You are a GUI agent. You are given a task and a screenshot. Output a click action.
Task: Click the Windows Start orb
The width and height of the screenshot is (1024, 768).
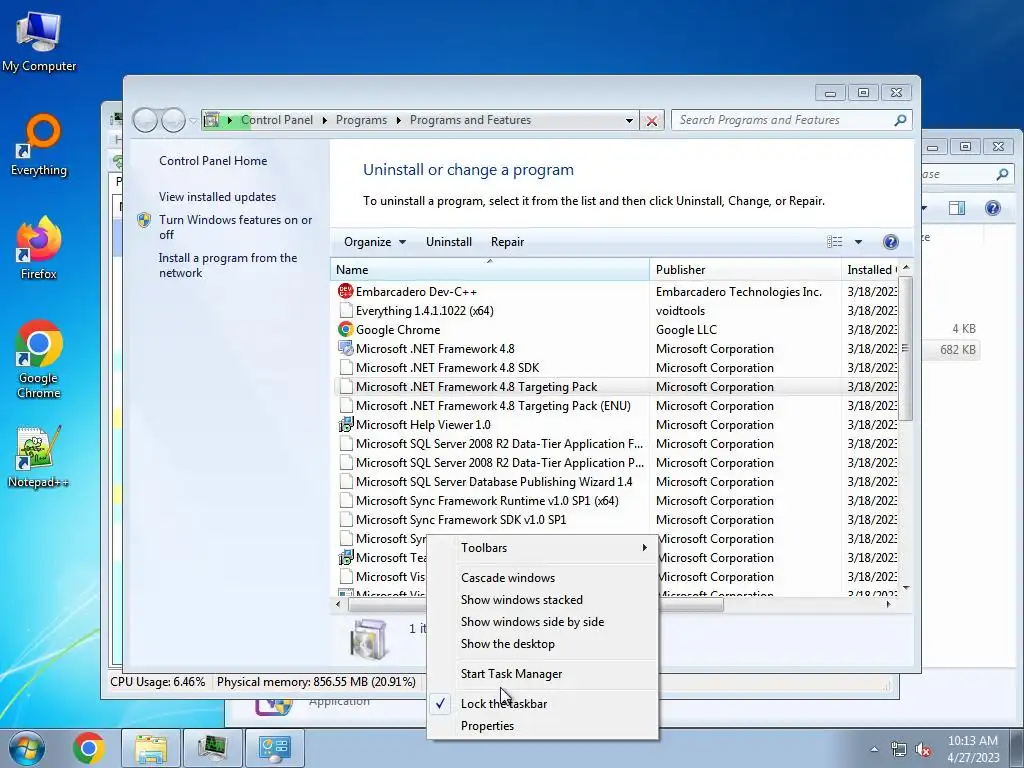pyautogui.click(x=26, y=748)
